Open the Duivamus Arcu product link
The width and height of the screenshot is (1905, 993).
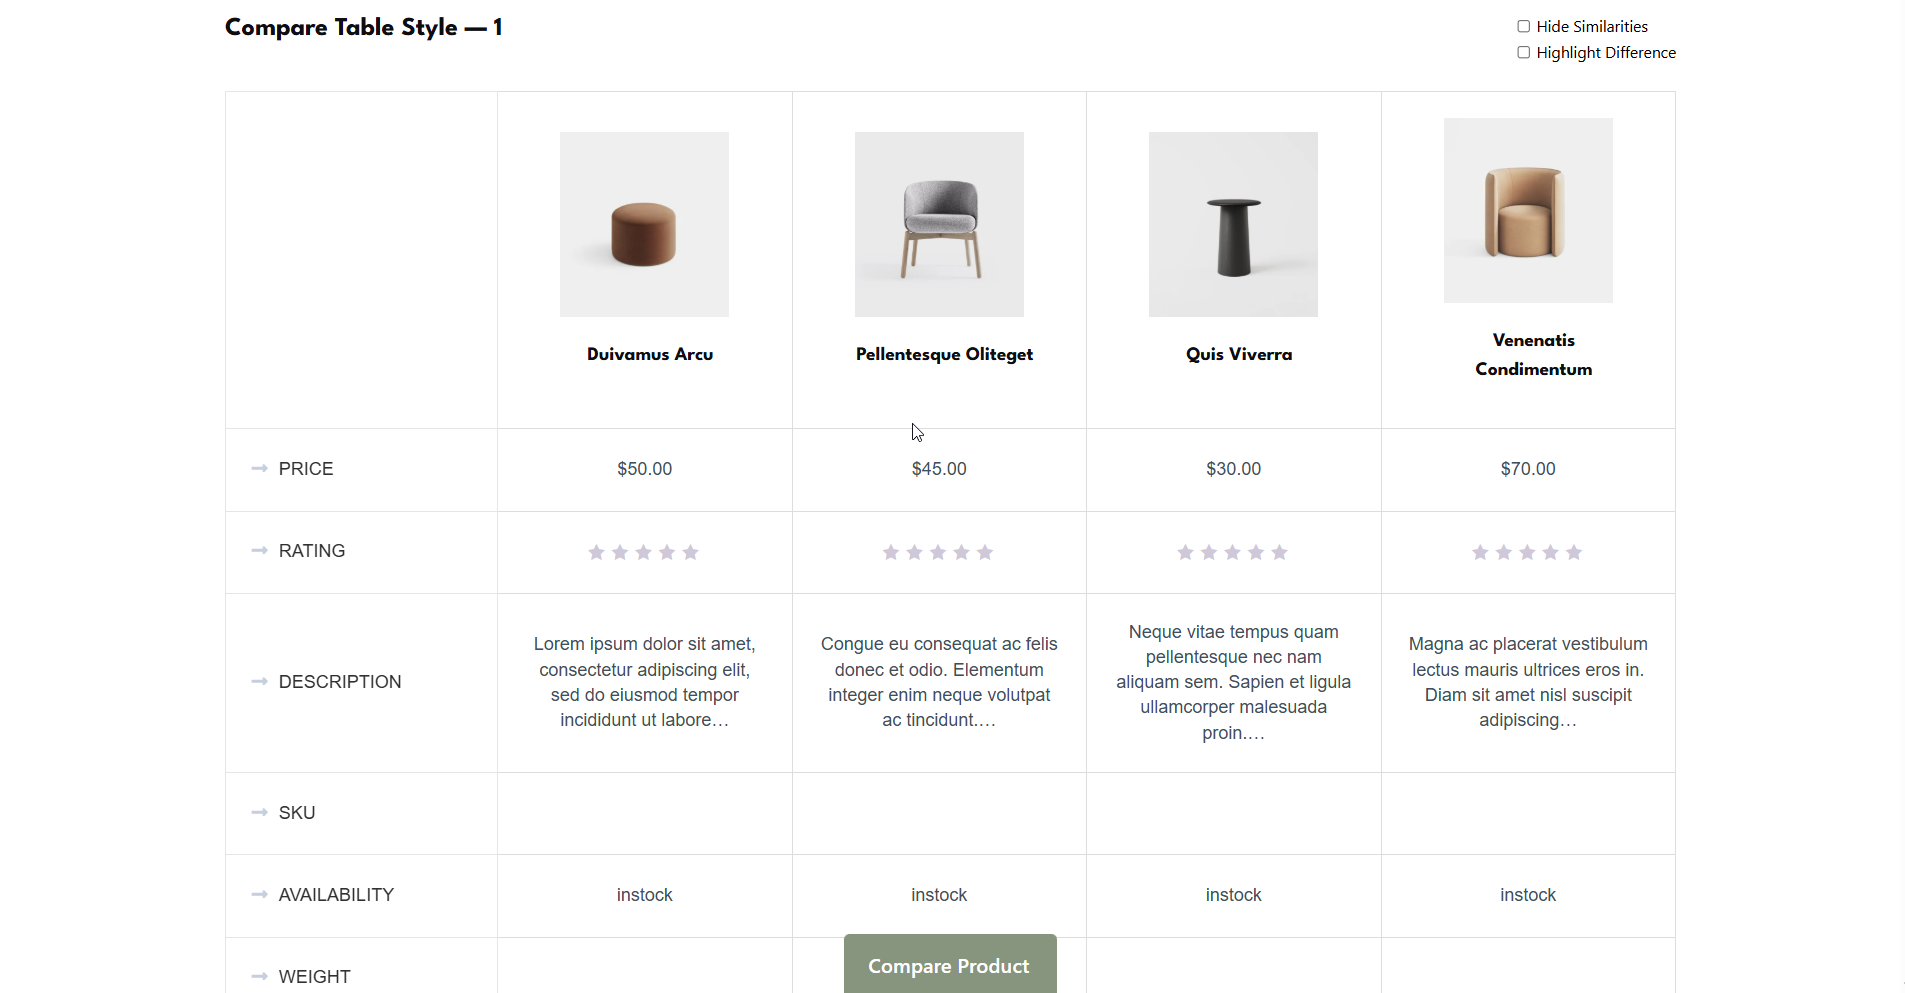click(x=649, y=354)
